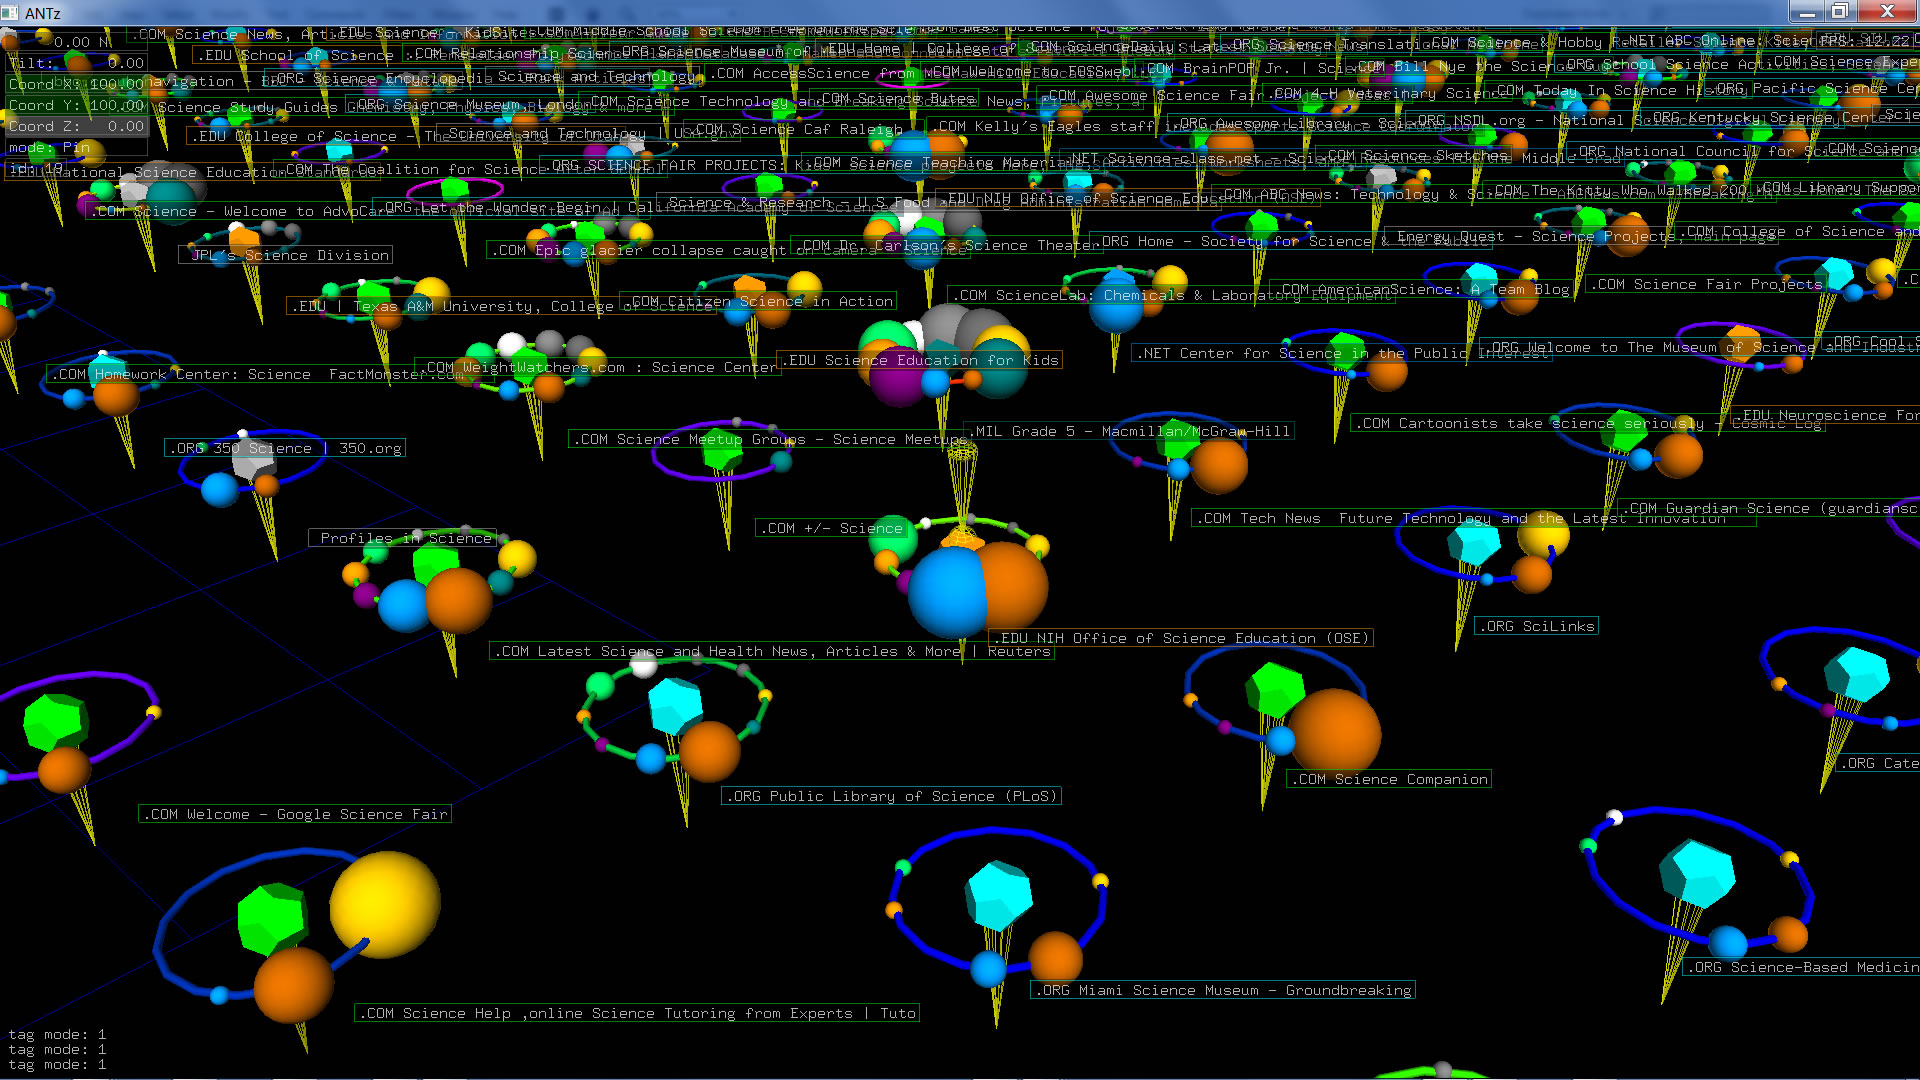Click the .ORG 350 Science tag label
1920x1080 pixels.
[286, 448]
